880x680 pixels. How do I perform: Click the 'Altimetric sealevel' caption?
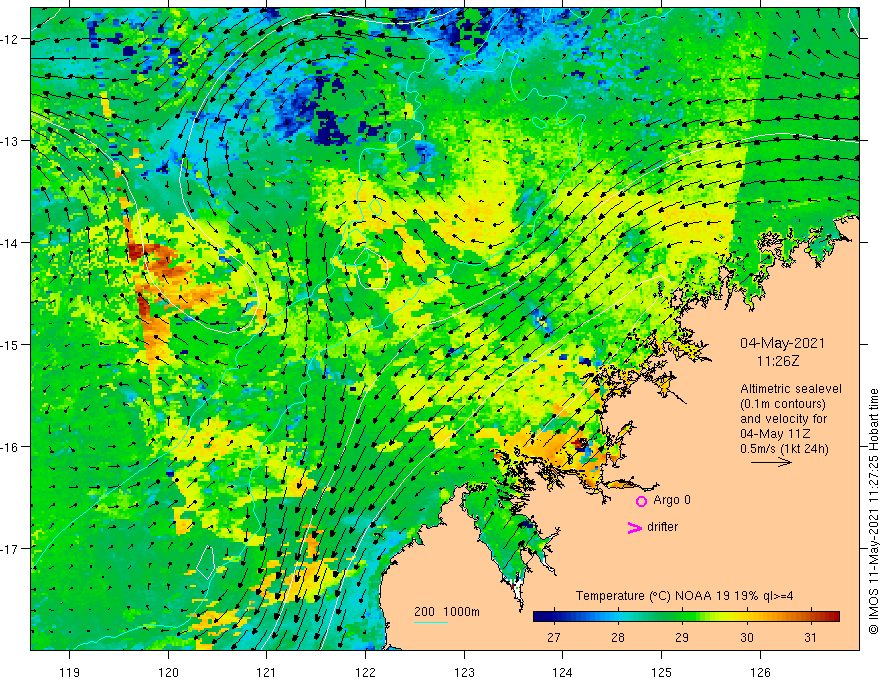(x=791, y=389)
